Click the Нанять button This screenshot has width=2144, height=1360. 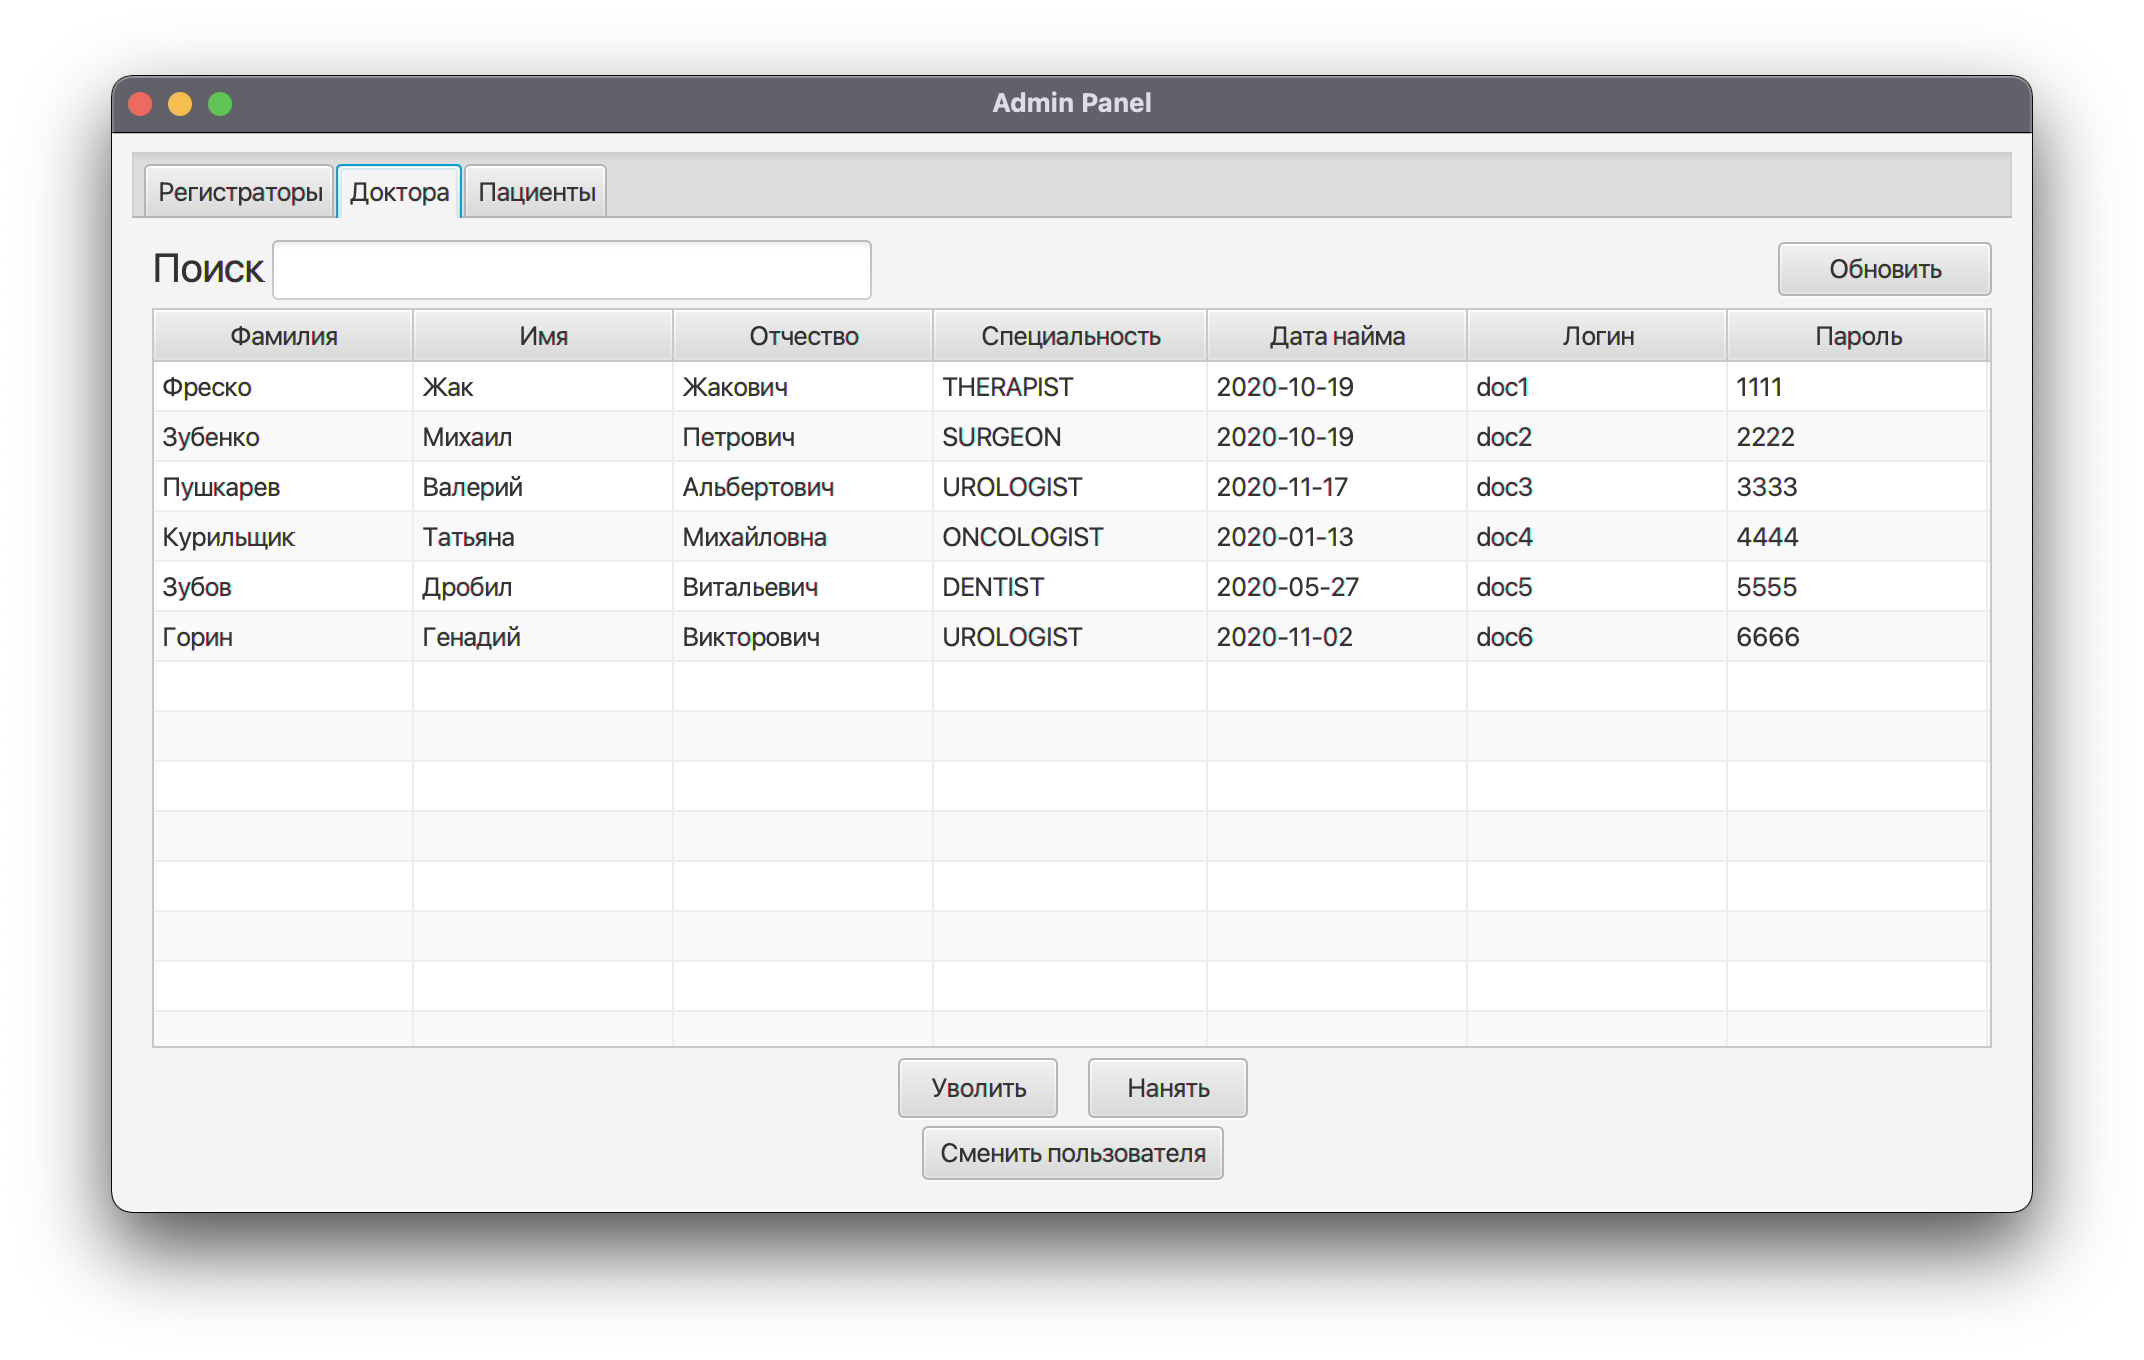(1168, 1087)
